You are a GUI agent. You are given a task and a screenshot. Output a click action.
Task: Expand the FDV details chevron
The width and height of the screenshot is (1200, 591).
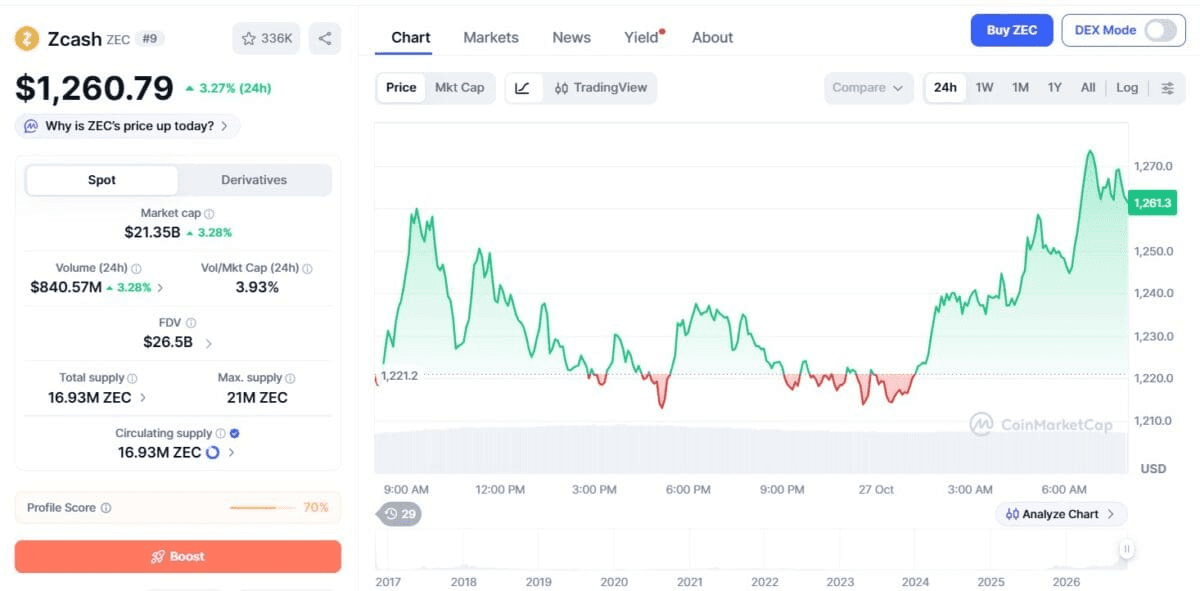[x=208, y=343]
